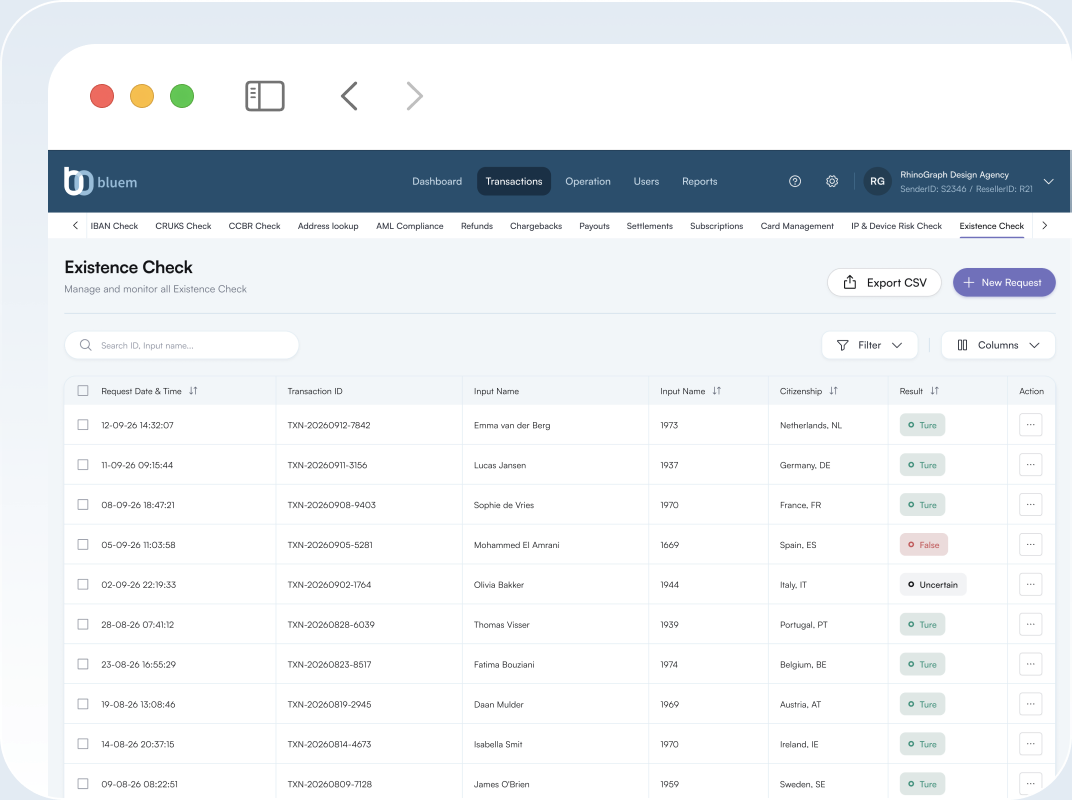Open actions menu for Emma van der Berg
The height and width of the screenshot is (800, 1072).
coord(1030,425)
